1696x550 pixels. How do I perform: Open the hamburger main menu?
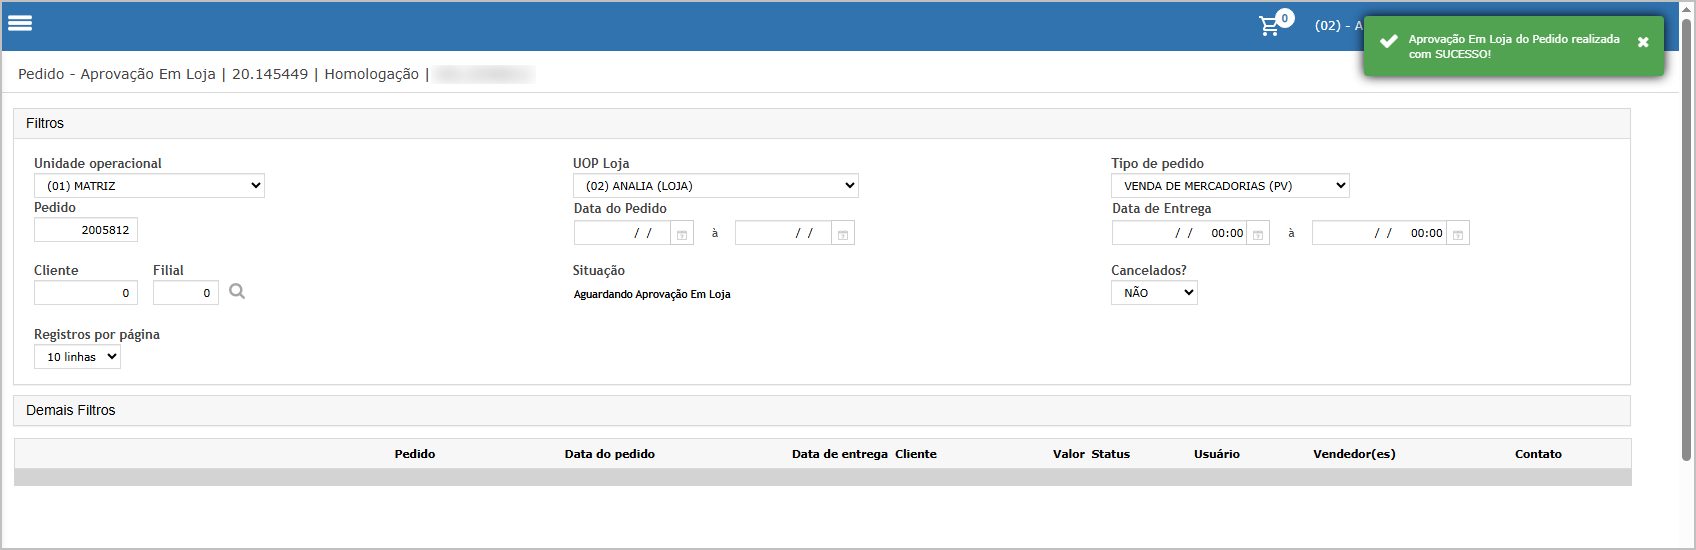tap(20, 23)
